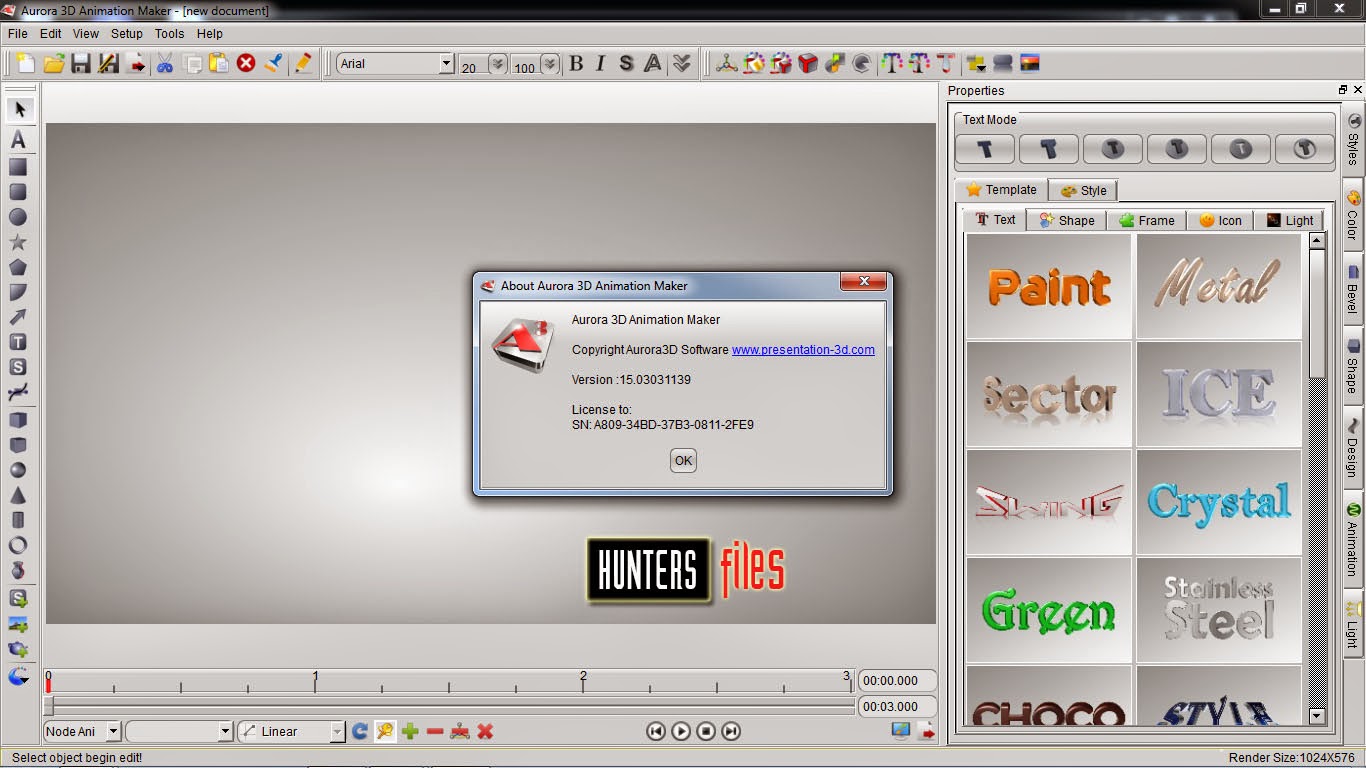Image resolution: width=1366 pixels, height=768 pixels.
Task: Pick the circle shape tool
Action: (18, 217)
